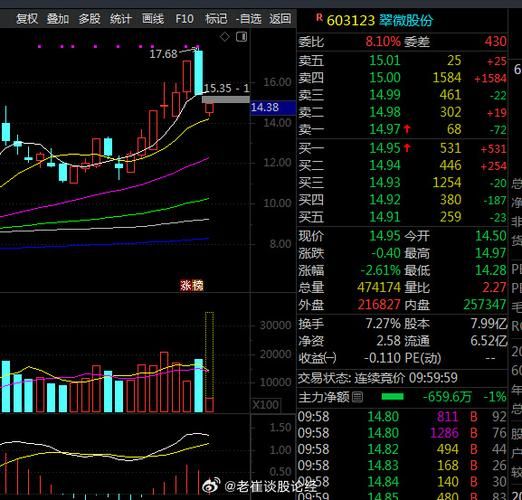Viewport: 522px width, 500px height.
Task: Open the 统计 statistics tool
Action: tap(121, 19)
